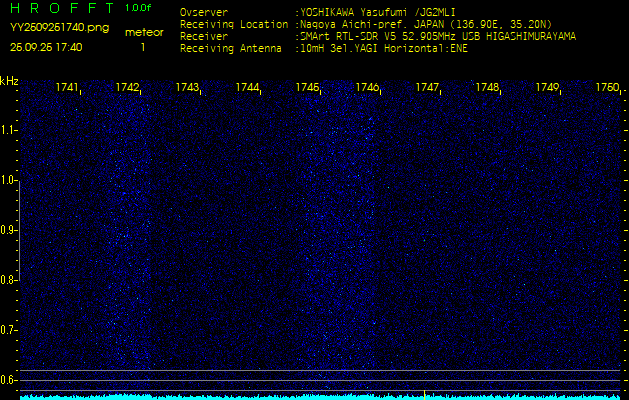Click the 'Receiving Location' field label
This screenshot has width=629, height=400.
[x=234, y=24]
